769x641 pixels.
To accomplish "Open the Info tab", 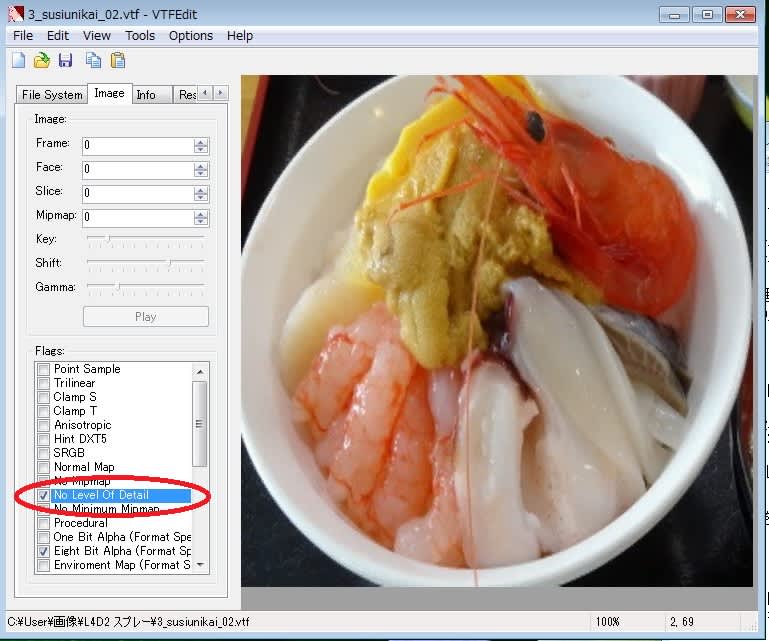I will 146,95.
